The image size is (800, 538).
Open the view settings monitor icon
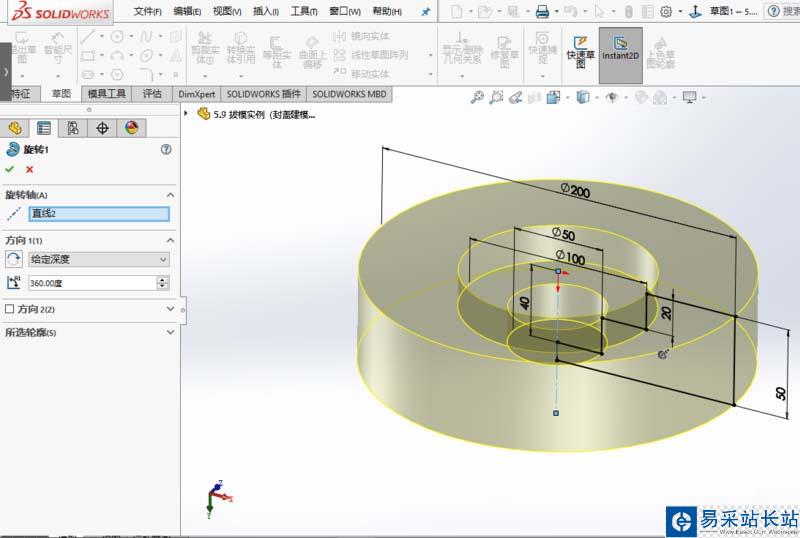click(x=689, y=97)
